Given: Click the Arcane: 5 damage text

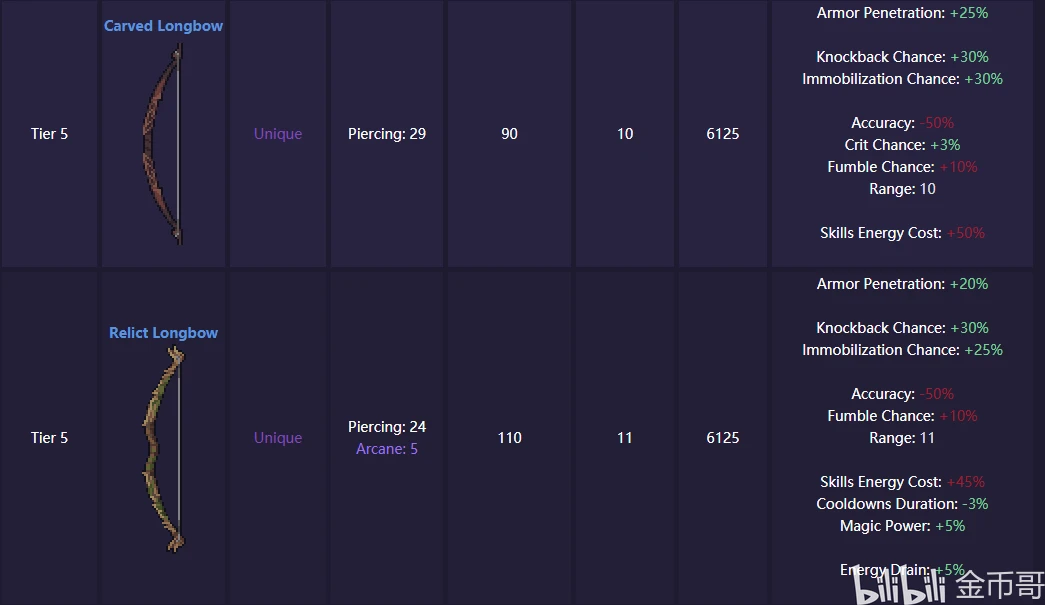Looking at the screenshot, I should click(387, 449).
